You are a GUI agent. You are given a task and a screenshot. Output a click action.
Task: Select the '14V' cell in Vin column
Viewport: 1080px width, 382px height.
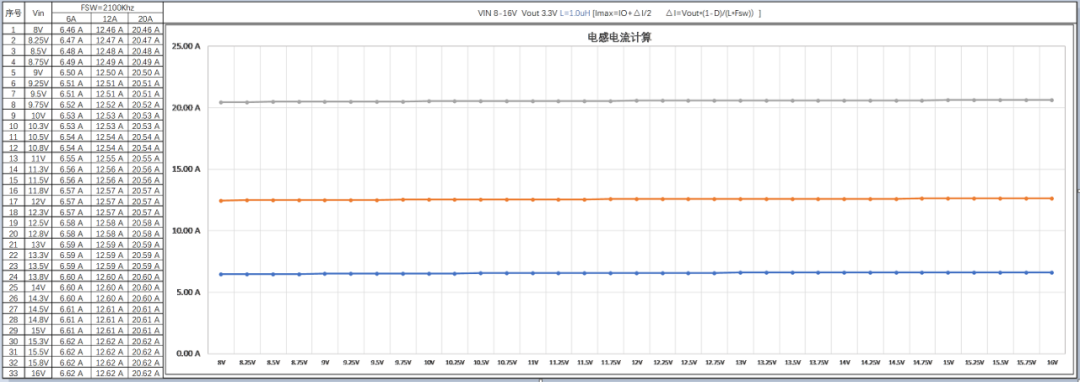click(39, 287)
